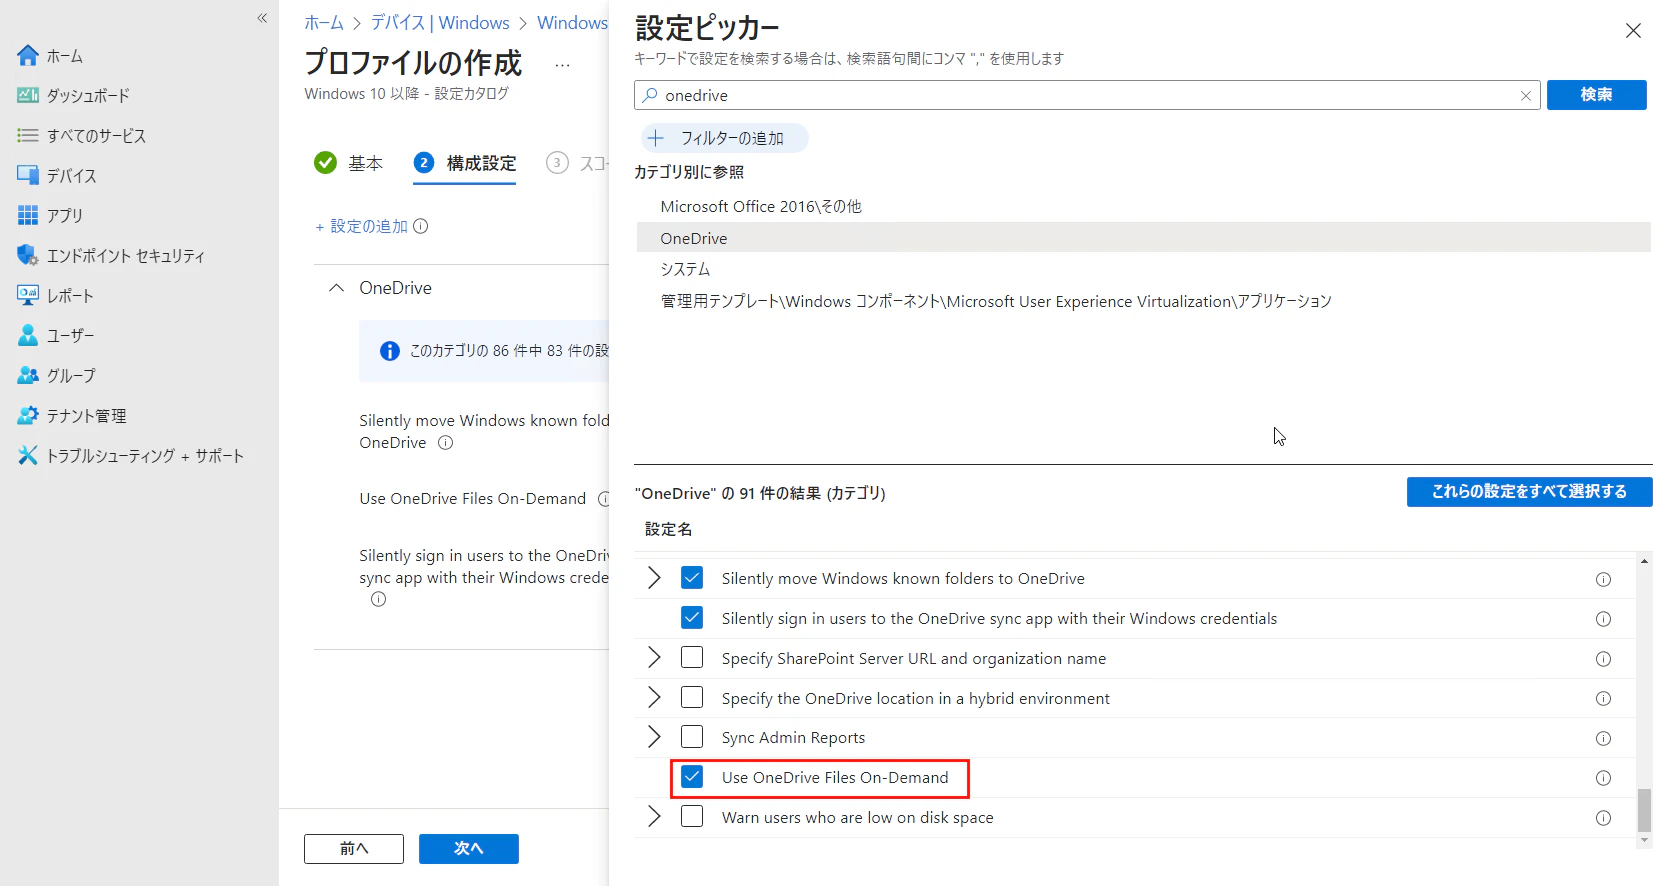
Task: Show info for Silently sign in users in picker
Action: (x=1603, y=619)
